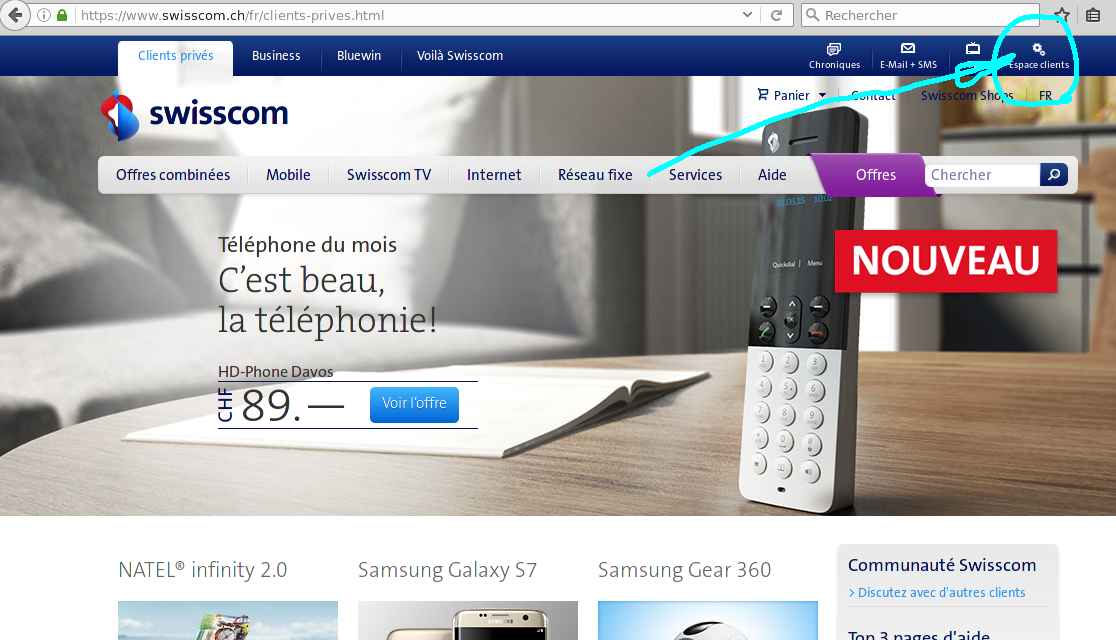Open the Chroniques icon

(x=833, y=49)
